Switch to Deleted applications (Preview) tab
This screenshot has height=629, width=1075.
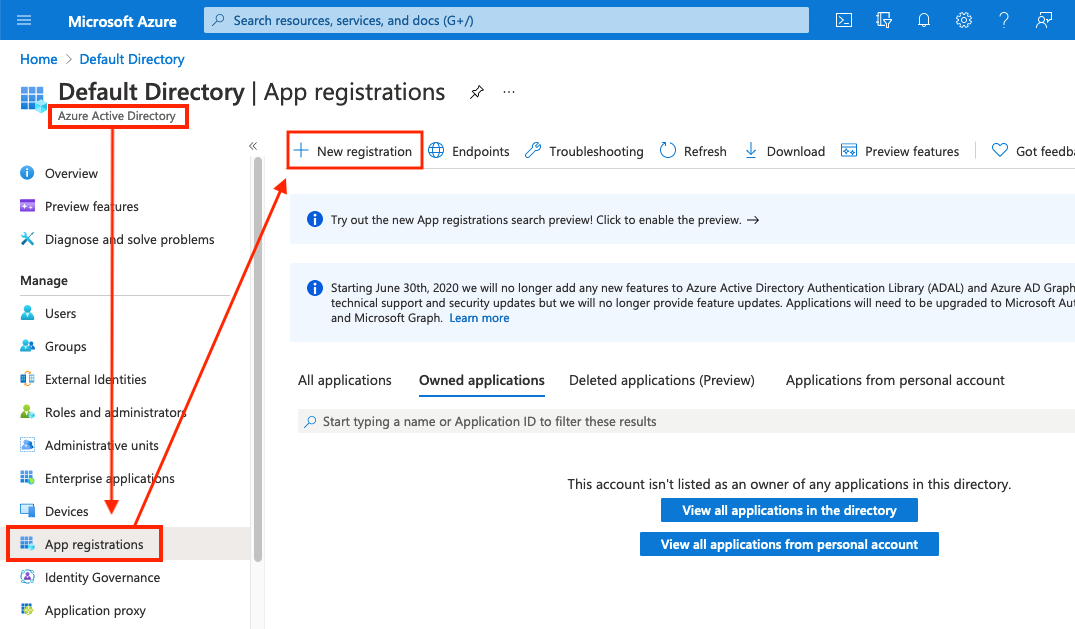point(661,380)
